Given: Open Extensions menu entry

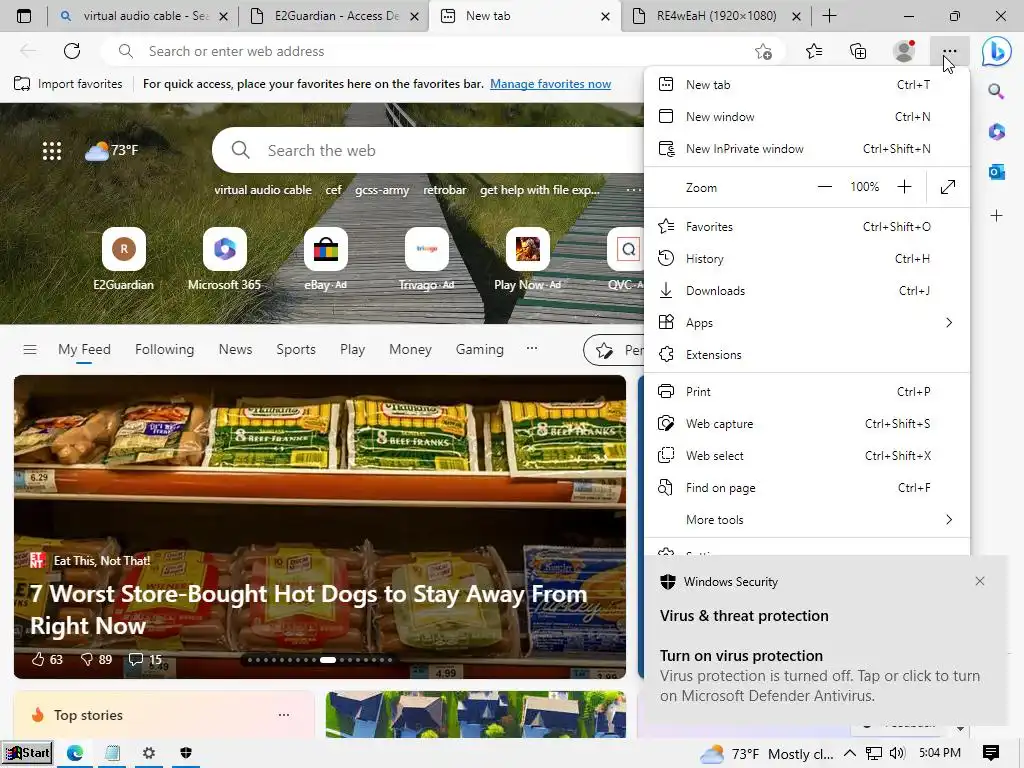Looking at the screenshot, I should (807, 355).
